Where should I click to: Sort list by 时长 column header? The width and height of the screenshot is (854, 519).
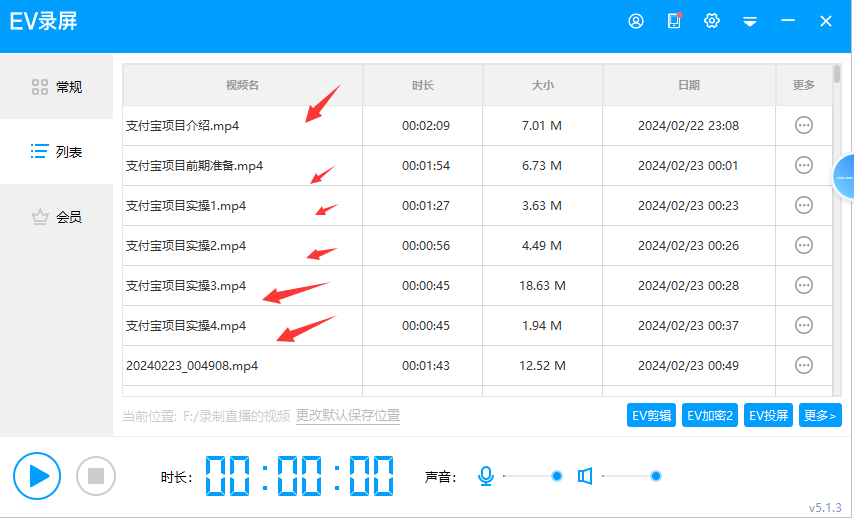(422, 85)
